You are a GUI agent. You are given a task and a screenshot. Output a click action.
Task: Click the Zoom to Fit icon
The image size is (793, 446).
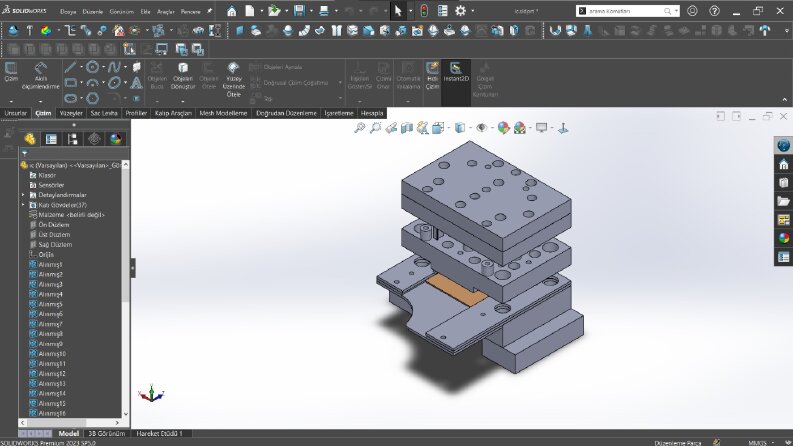pyautogui.click(x=360, y=128)
